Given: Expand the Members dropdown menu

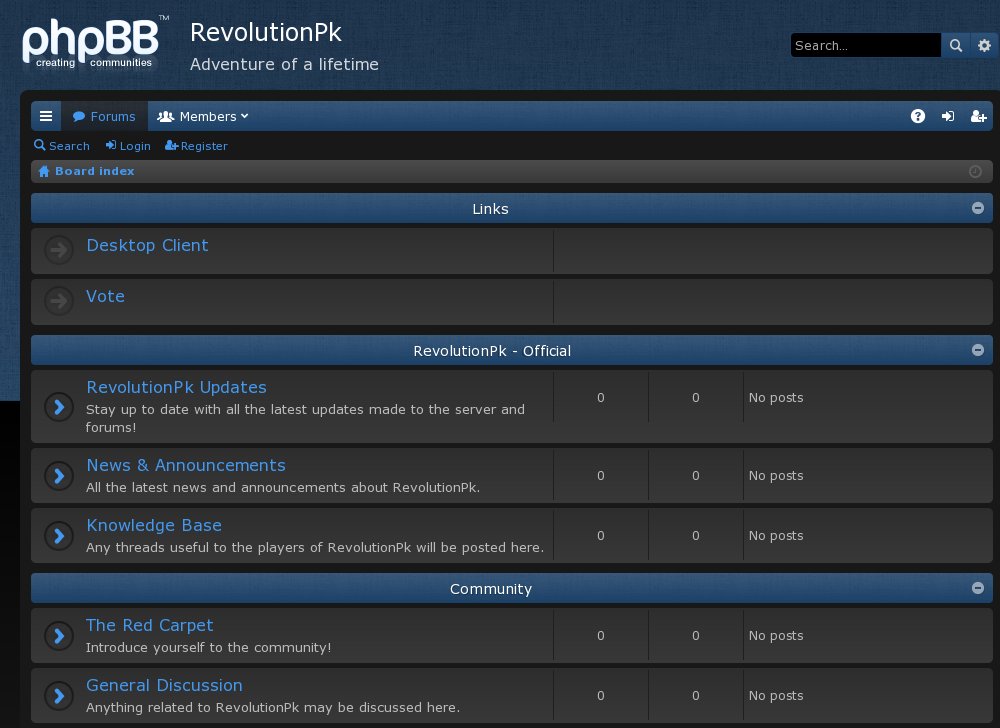Looking at the screenshot, I should click(x=203, y=116).
